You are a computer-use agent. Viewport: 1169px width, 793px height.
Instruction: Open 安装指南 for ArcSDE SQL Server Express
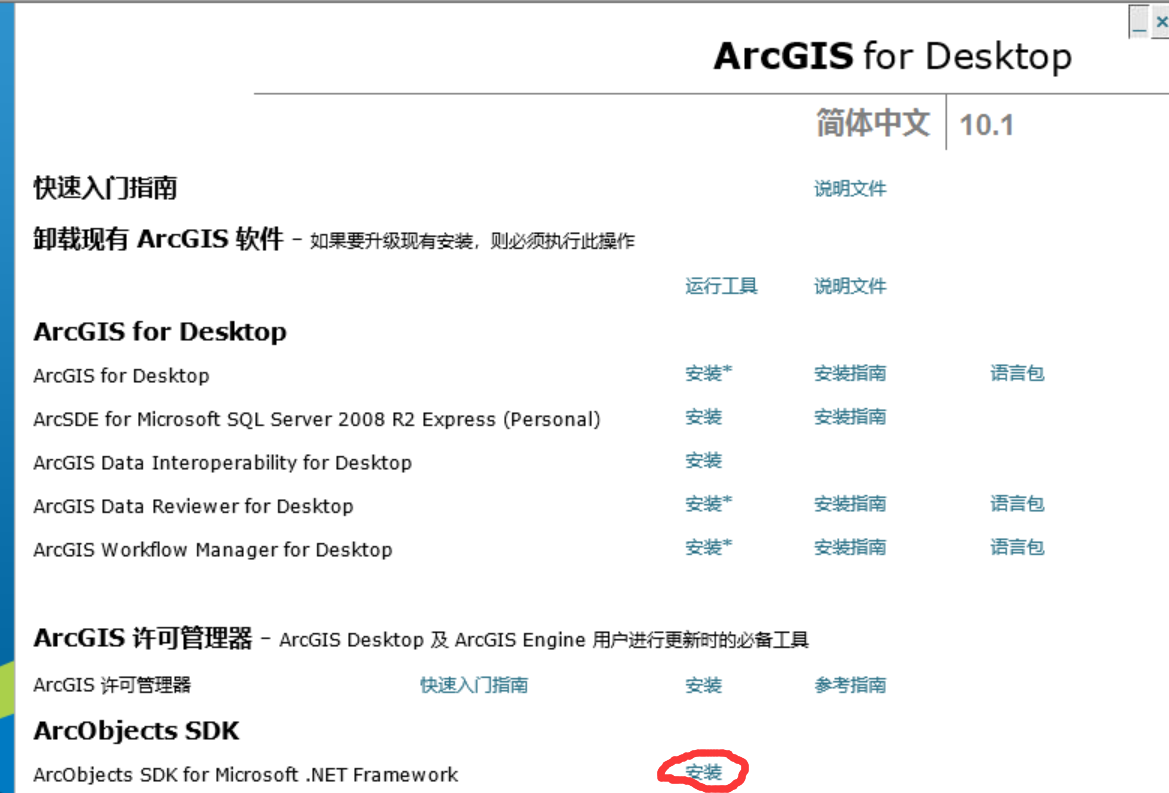[850, 417]
